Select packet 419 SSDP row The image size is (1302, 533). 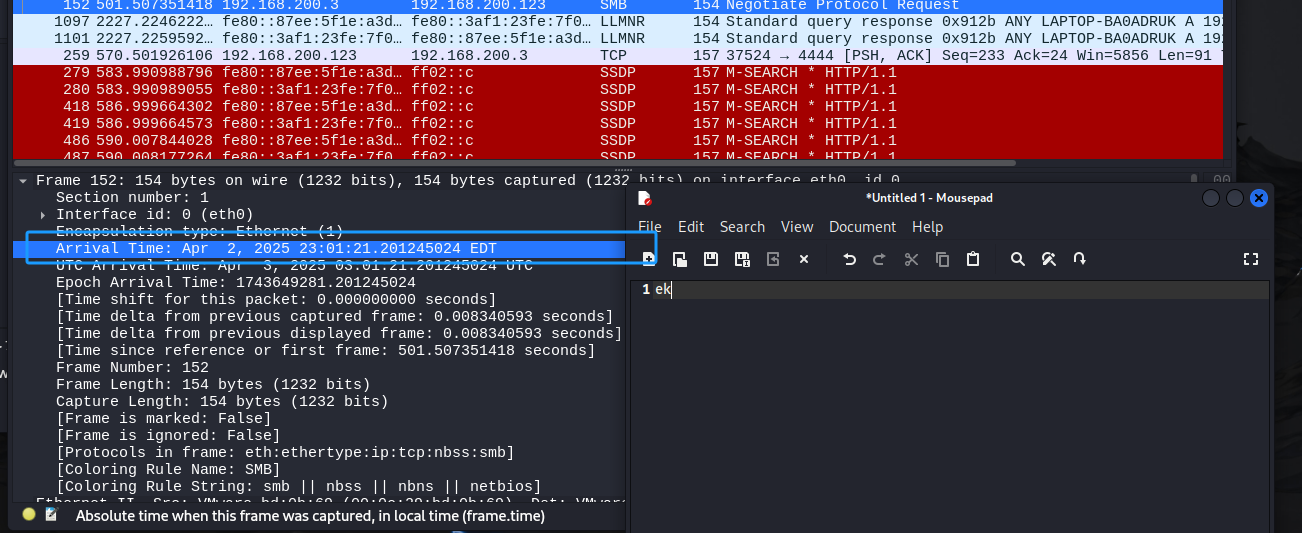617,123
